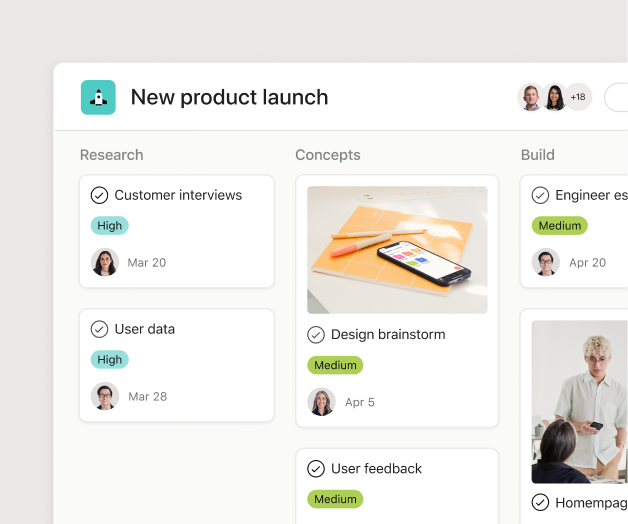Toggle the Homepage task checkmark
The image size is (628, 524).
540,502
